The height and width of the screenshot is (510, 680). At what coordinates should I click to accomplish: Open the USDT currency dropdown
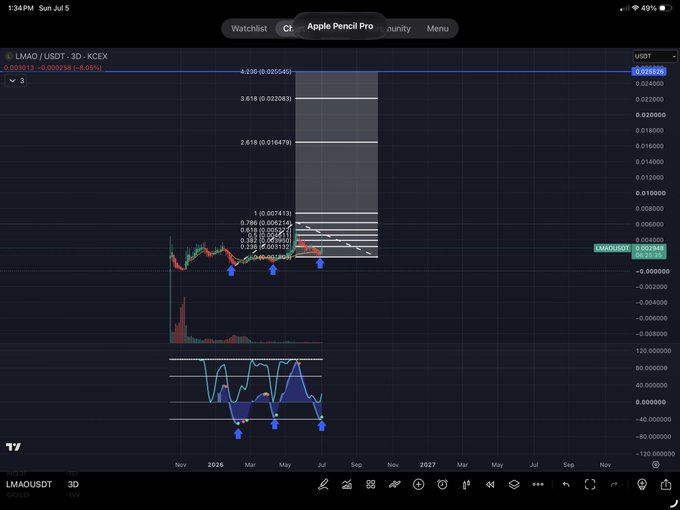pos(655,56)
